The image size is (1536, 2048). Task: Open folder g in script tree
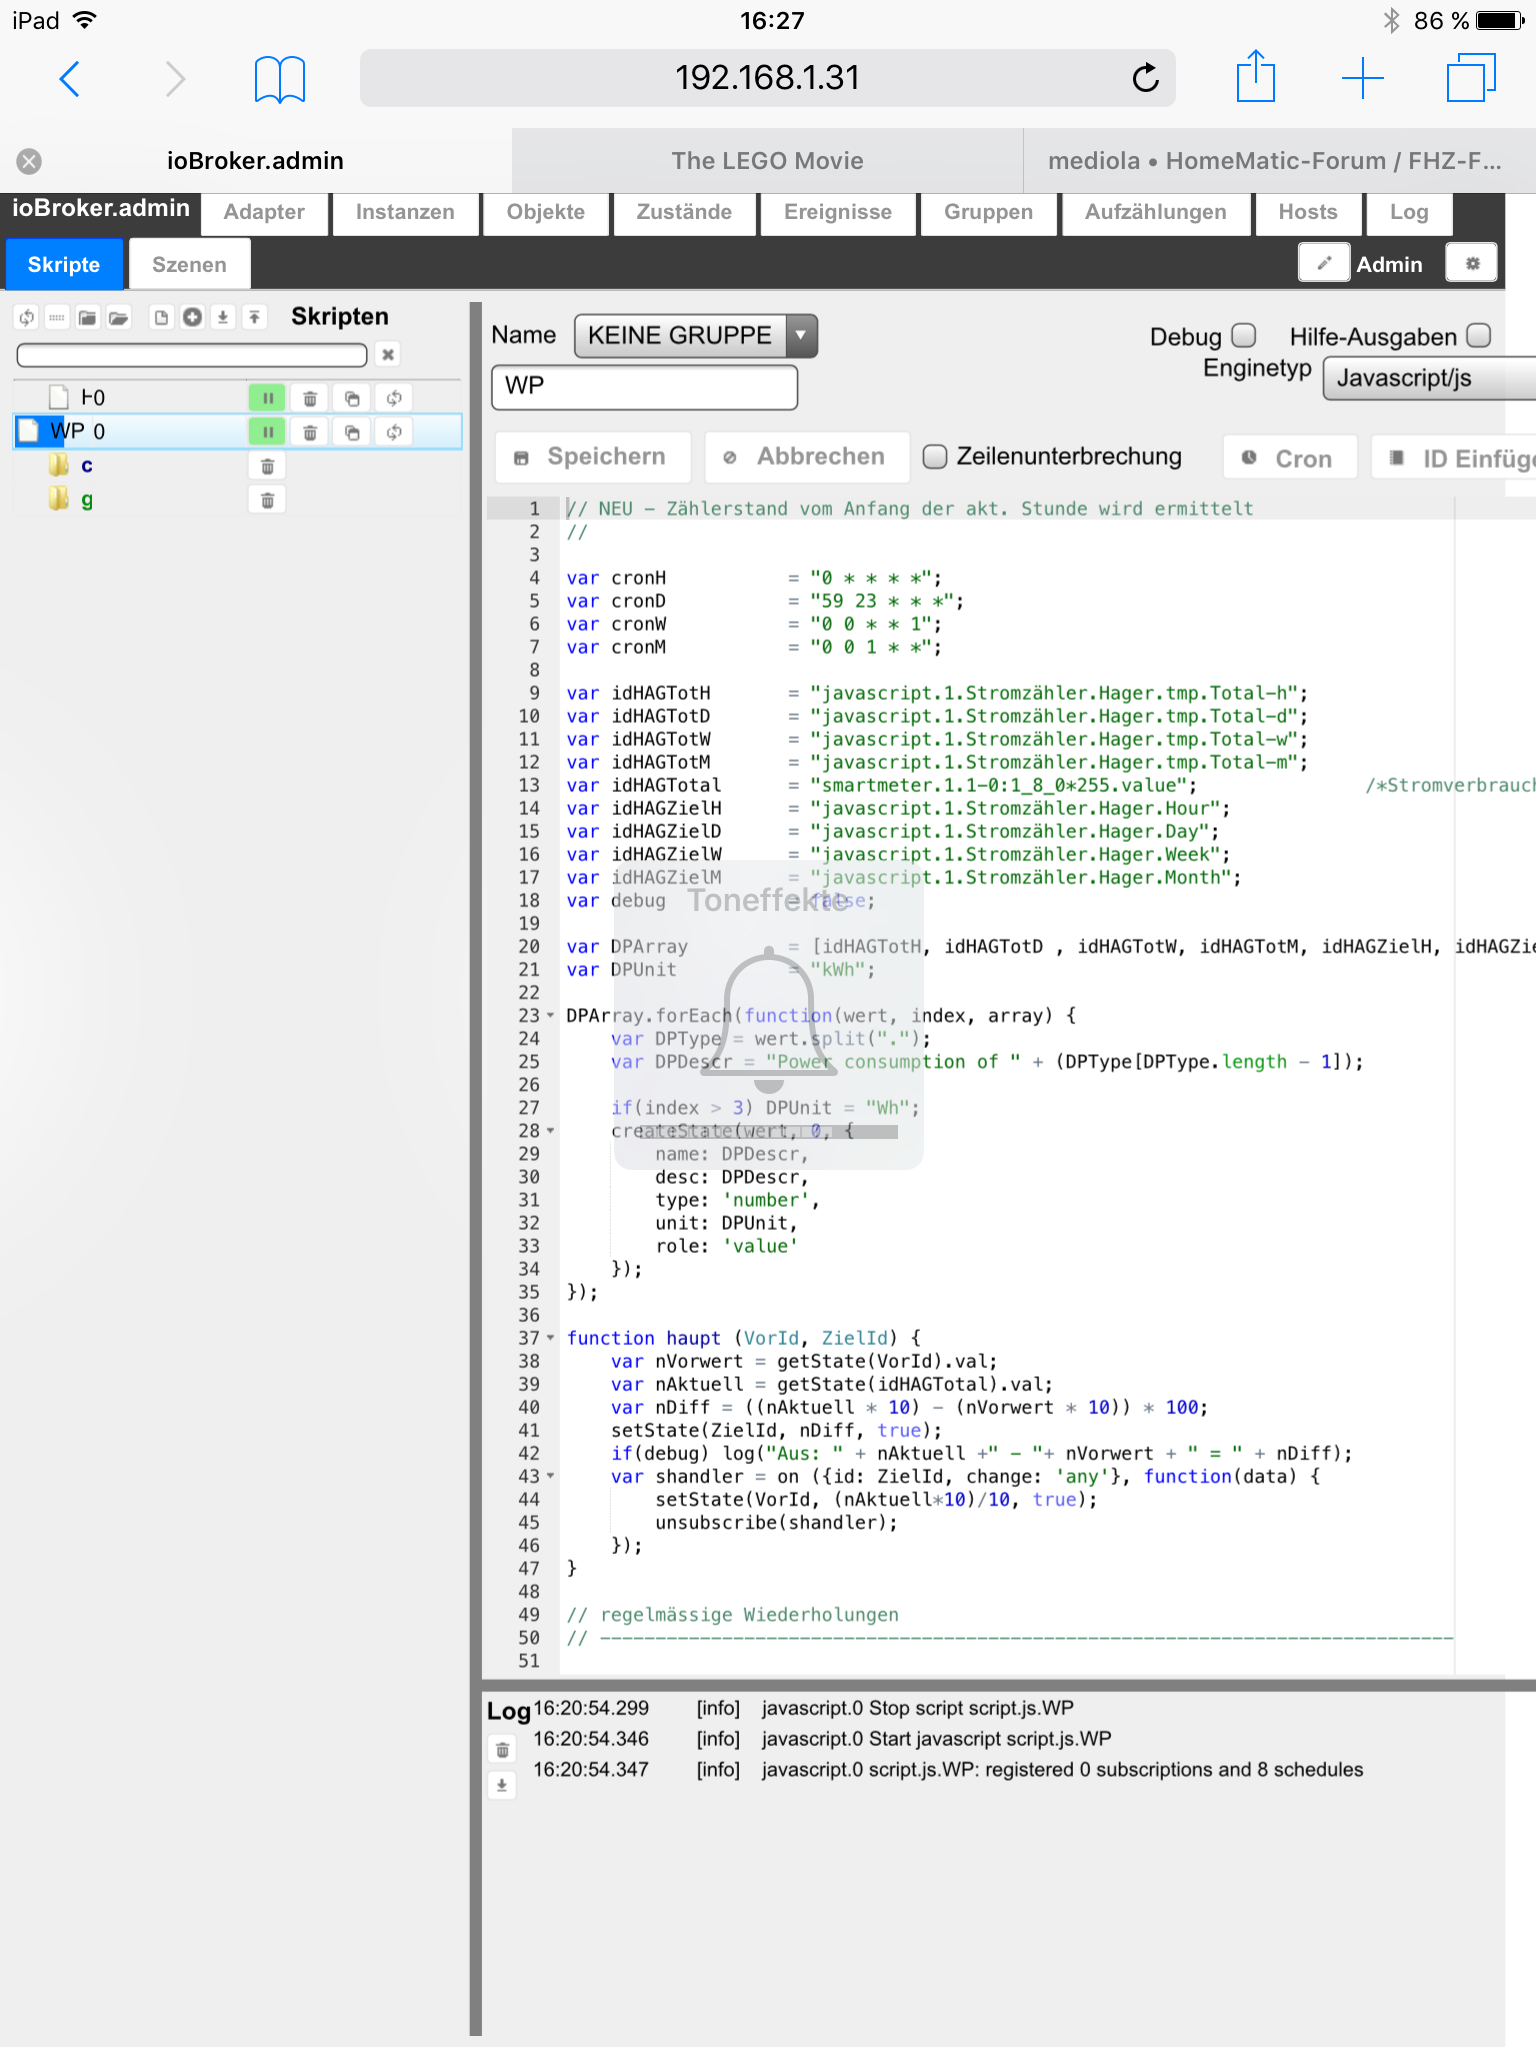click(x=87, y=500)
